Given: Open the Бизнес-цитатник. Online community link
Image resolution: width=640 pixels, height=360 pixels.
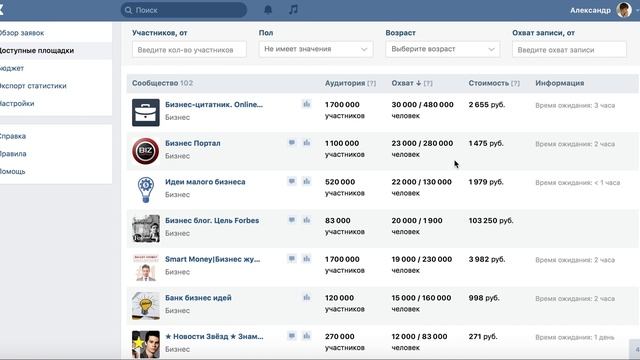Looking at the screenshot, I should pos(214,104).
